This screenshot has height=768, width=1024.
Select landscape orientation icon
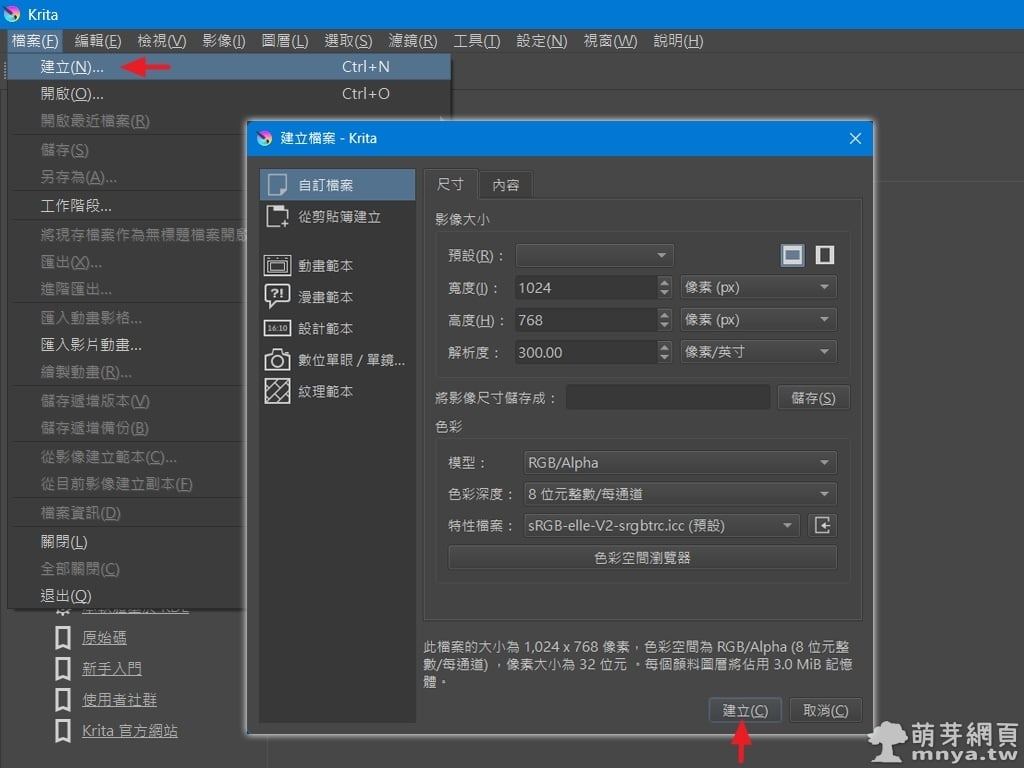tap(793, 255)
